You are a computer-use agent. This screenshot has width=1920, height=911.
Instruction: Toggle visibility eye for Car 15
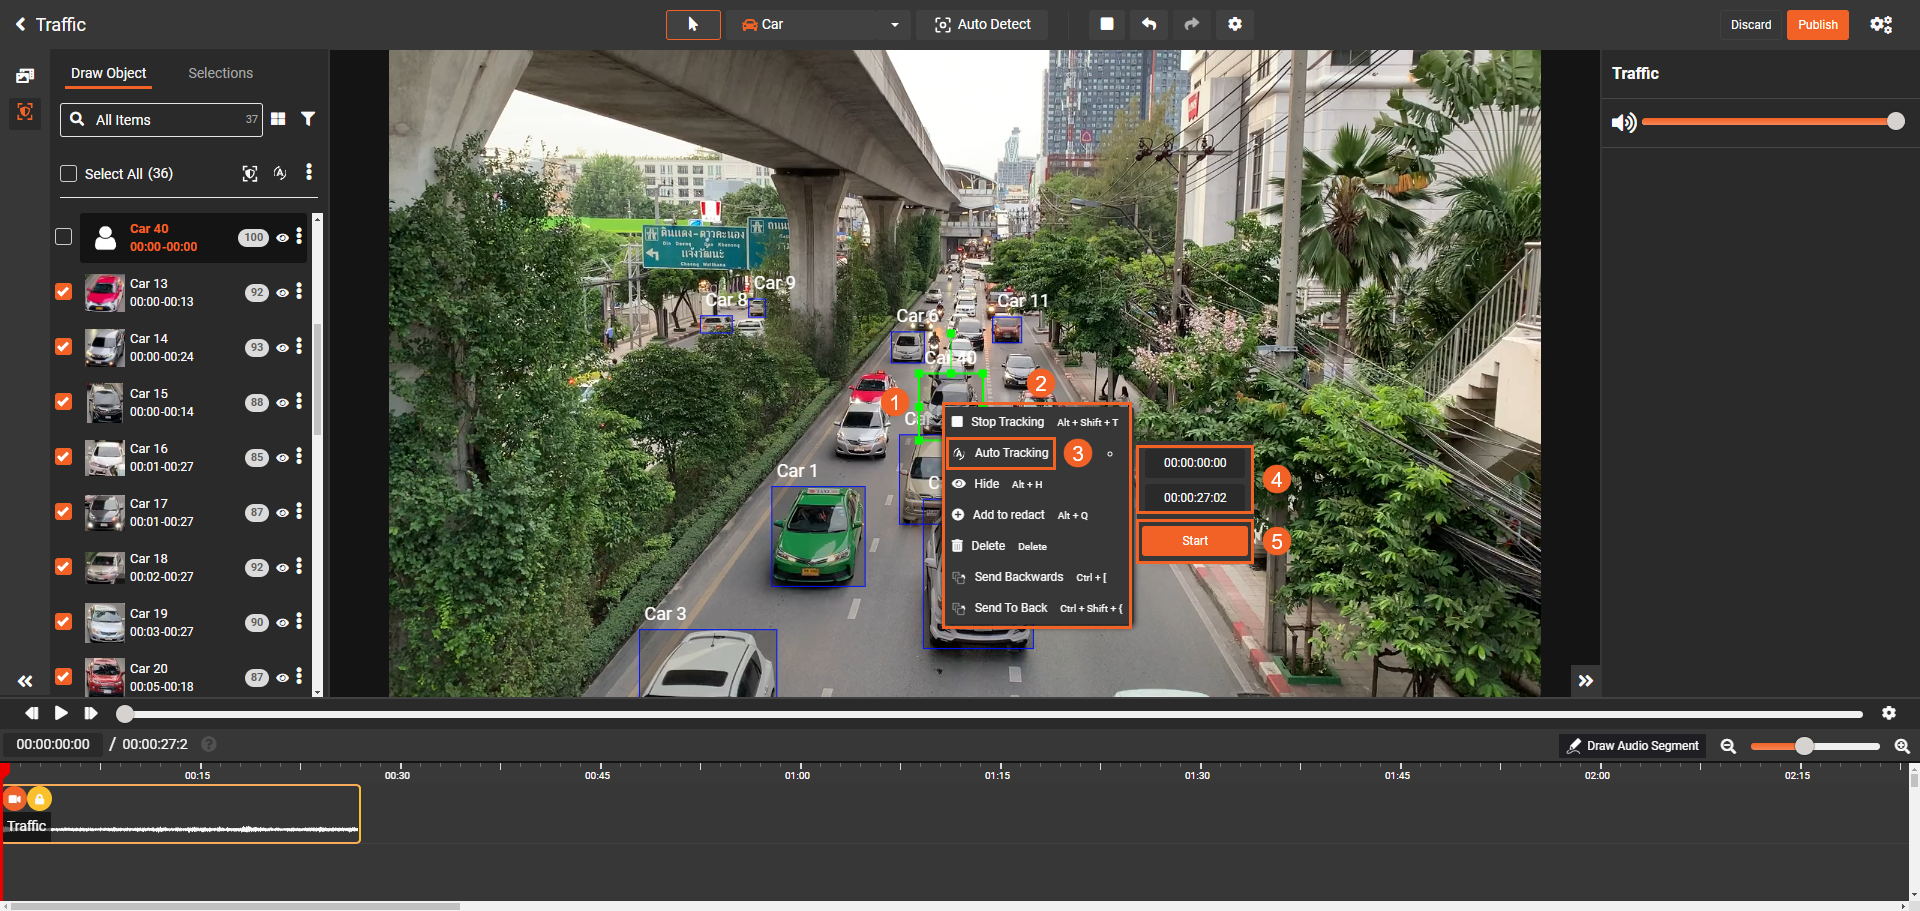283,403
